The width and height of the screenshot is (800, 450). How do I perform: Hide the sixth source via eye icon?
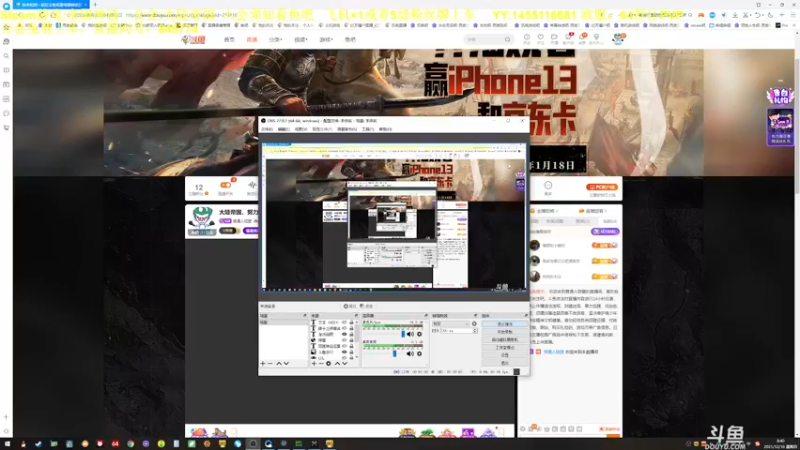click(344, 352)
